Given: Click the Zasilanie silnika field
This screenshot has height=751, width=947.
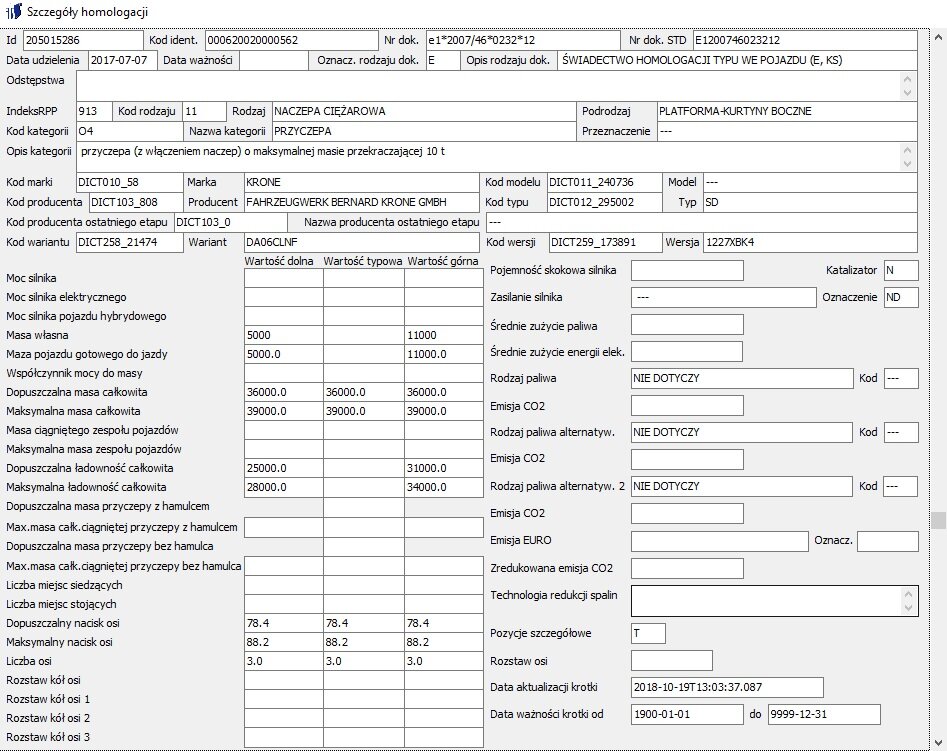Looking at the screenshot, I should pyautogui.click(x=724, y=297).
